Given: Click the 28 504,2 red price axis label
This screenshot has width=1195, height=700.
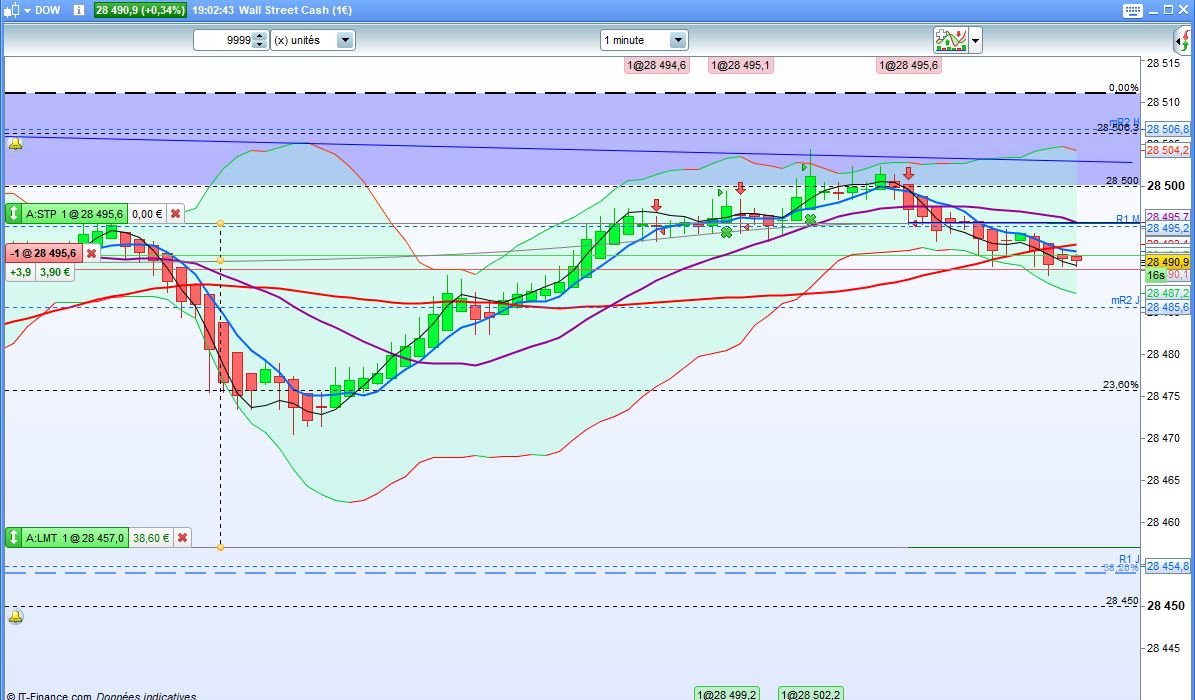Looking at the screenshot, I should pos(1168,150).
